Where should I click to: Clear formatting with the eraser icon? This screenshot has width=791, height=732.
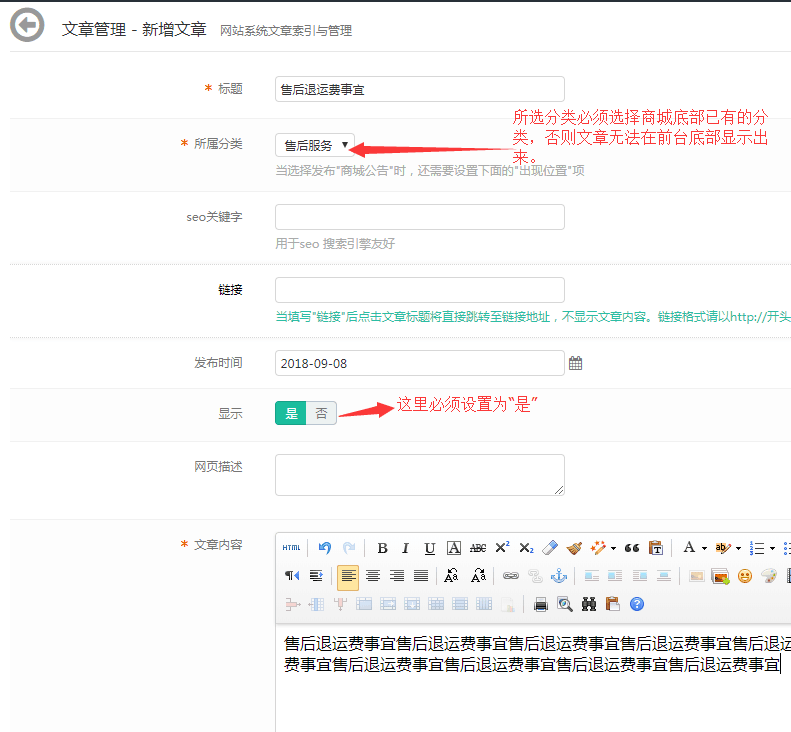(x=550, y=548)
